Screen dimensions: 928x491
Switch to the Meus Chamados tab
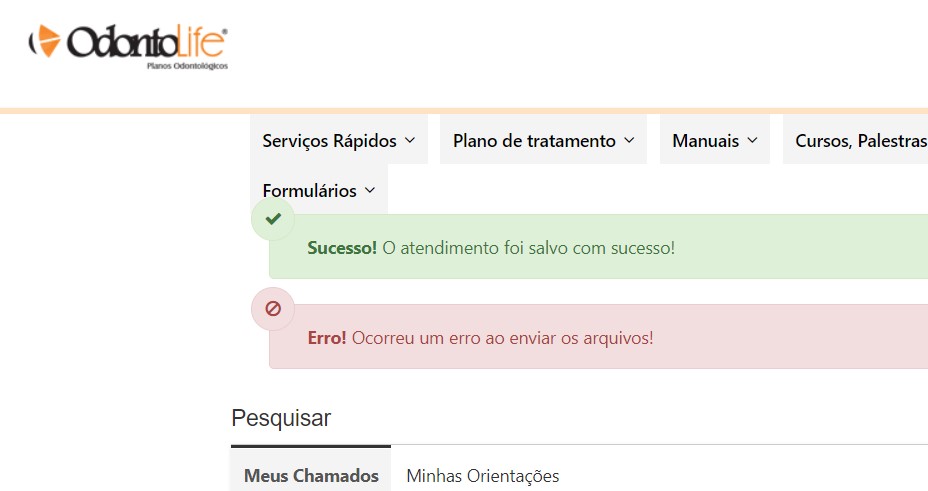coord(311,476)
